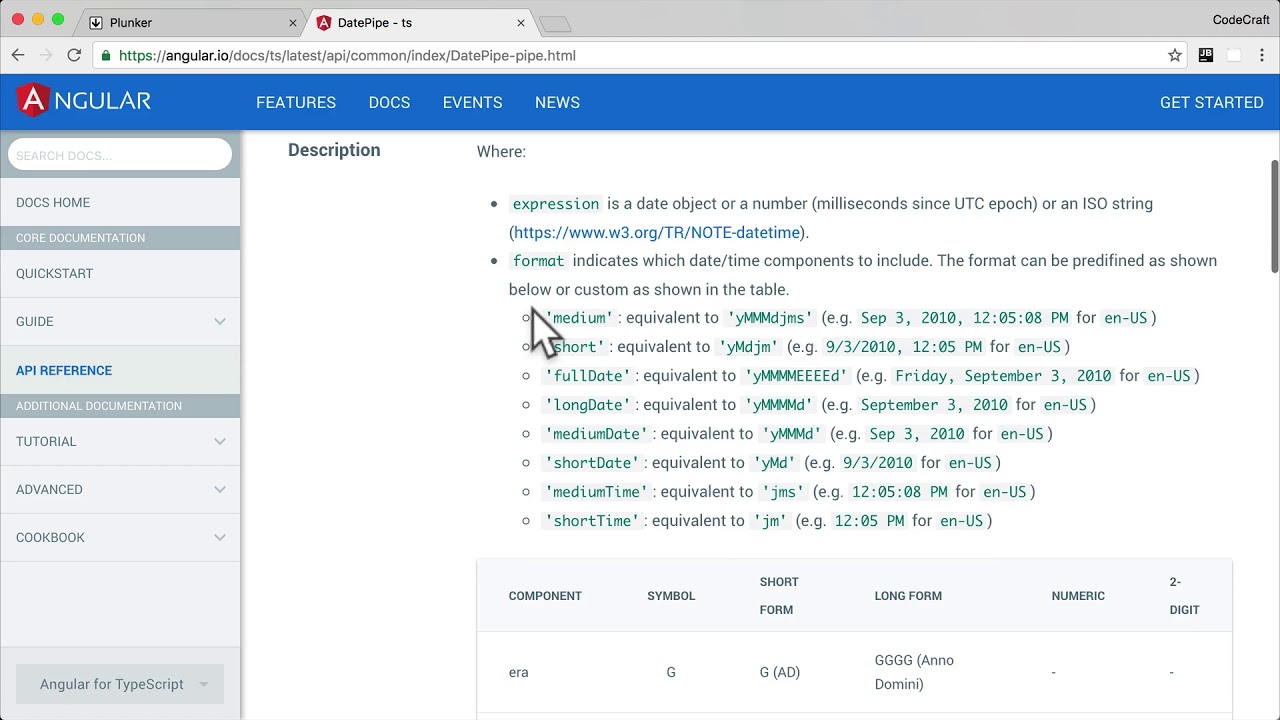Expand the Cookbook sidebar section
The height and width of the screenshot is (720, 1280).
pos(219,537)
